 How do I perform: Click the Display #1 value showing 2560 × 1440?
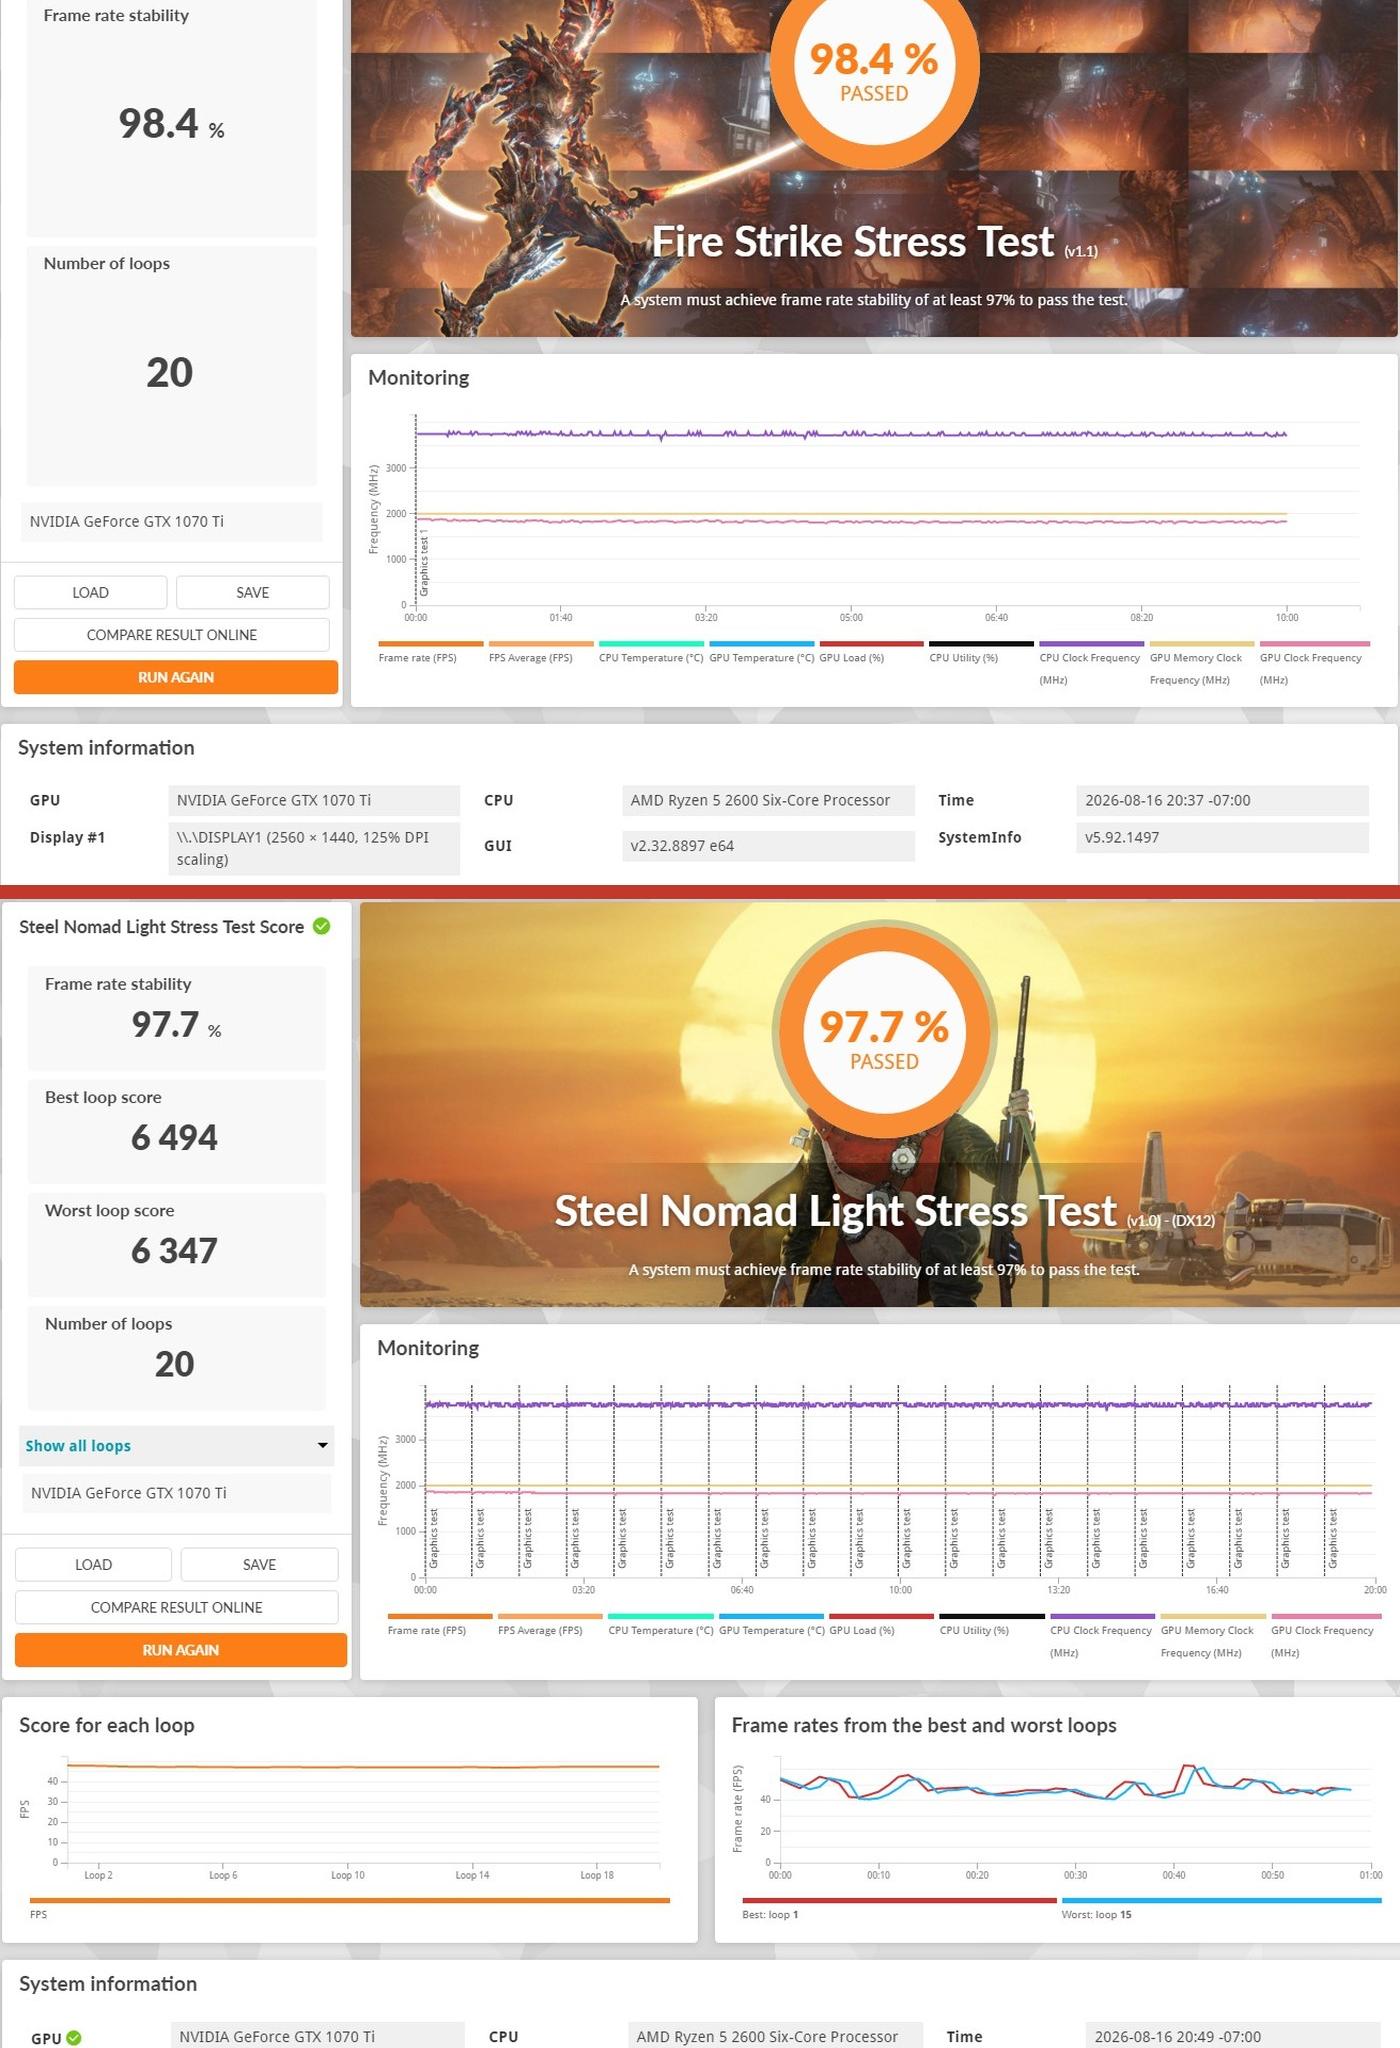[x=314, y=848]
